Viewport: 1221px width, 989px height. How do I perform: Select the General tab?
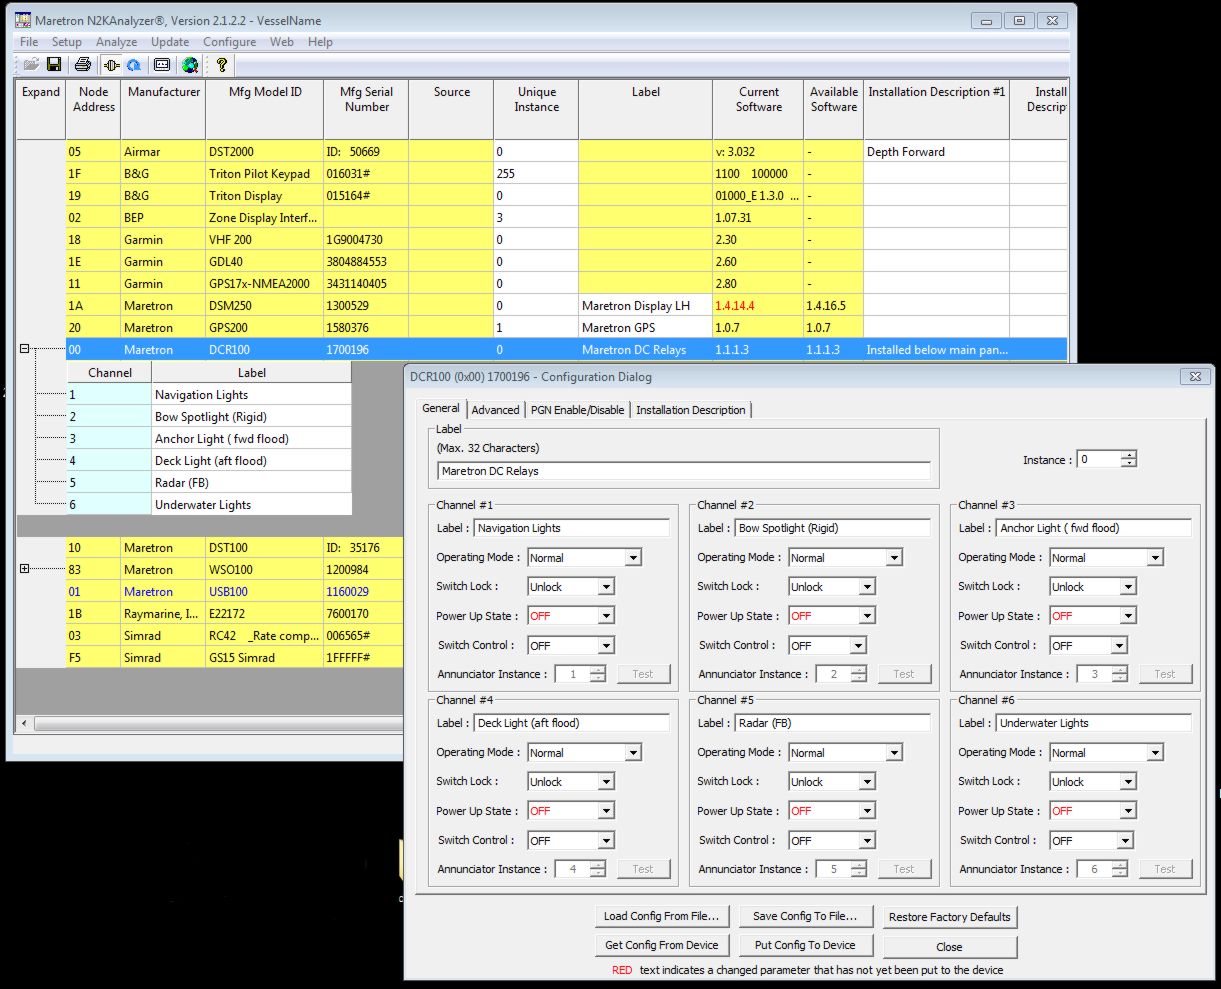click(x=441, y=408)
